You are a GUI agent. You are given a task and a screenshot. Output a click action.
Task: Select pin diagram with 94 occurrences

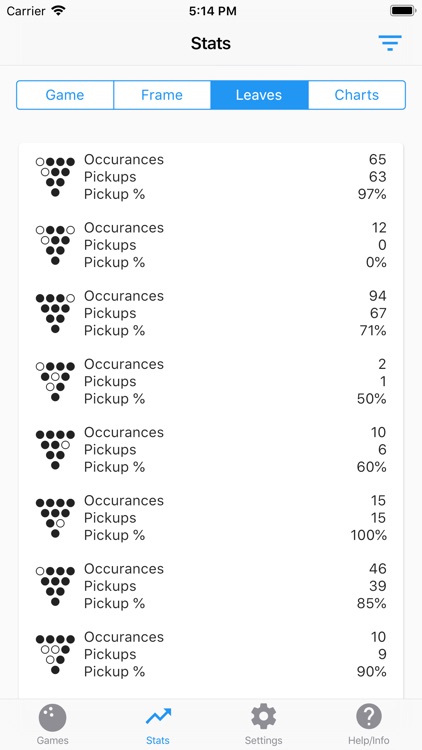click(x=55, y=313)
